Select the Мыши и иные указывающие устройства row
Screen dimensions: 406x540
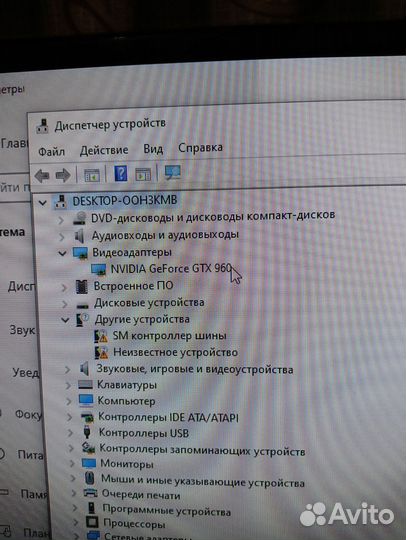point(202,481)
